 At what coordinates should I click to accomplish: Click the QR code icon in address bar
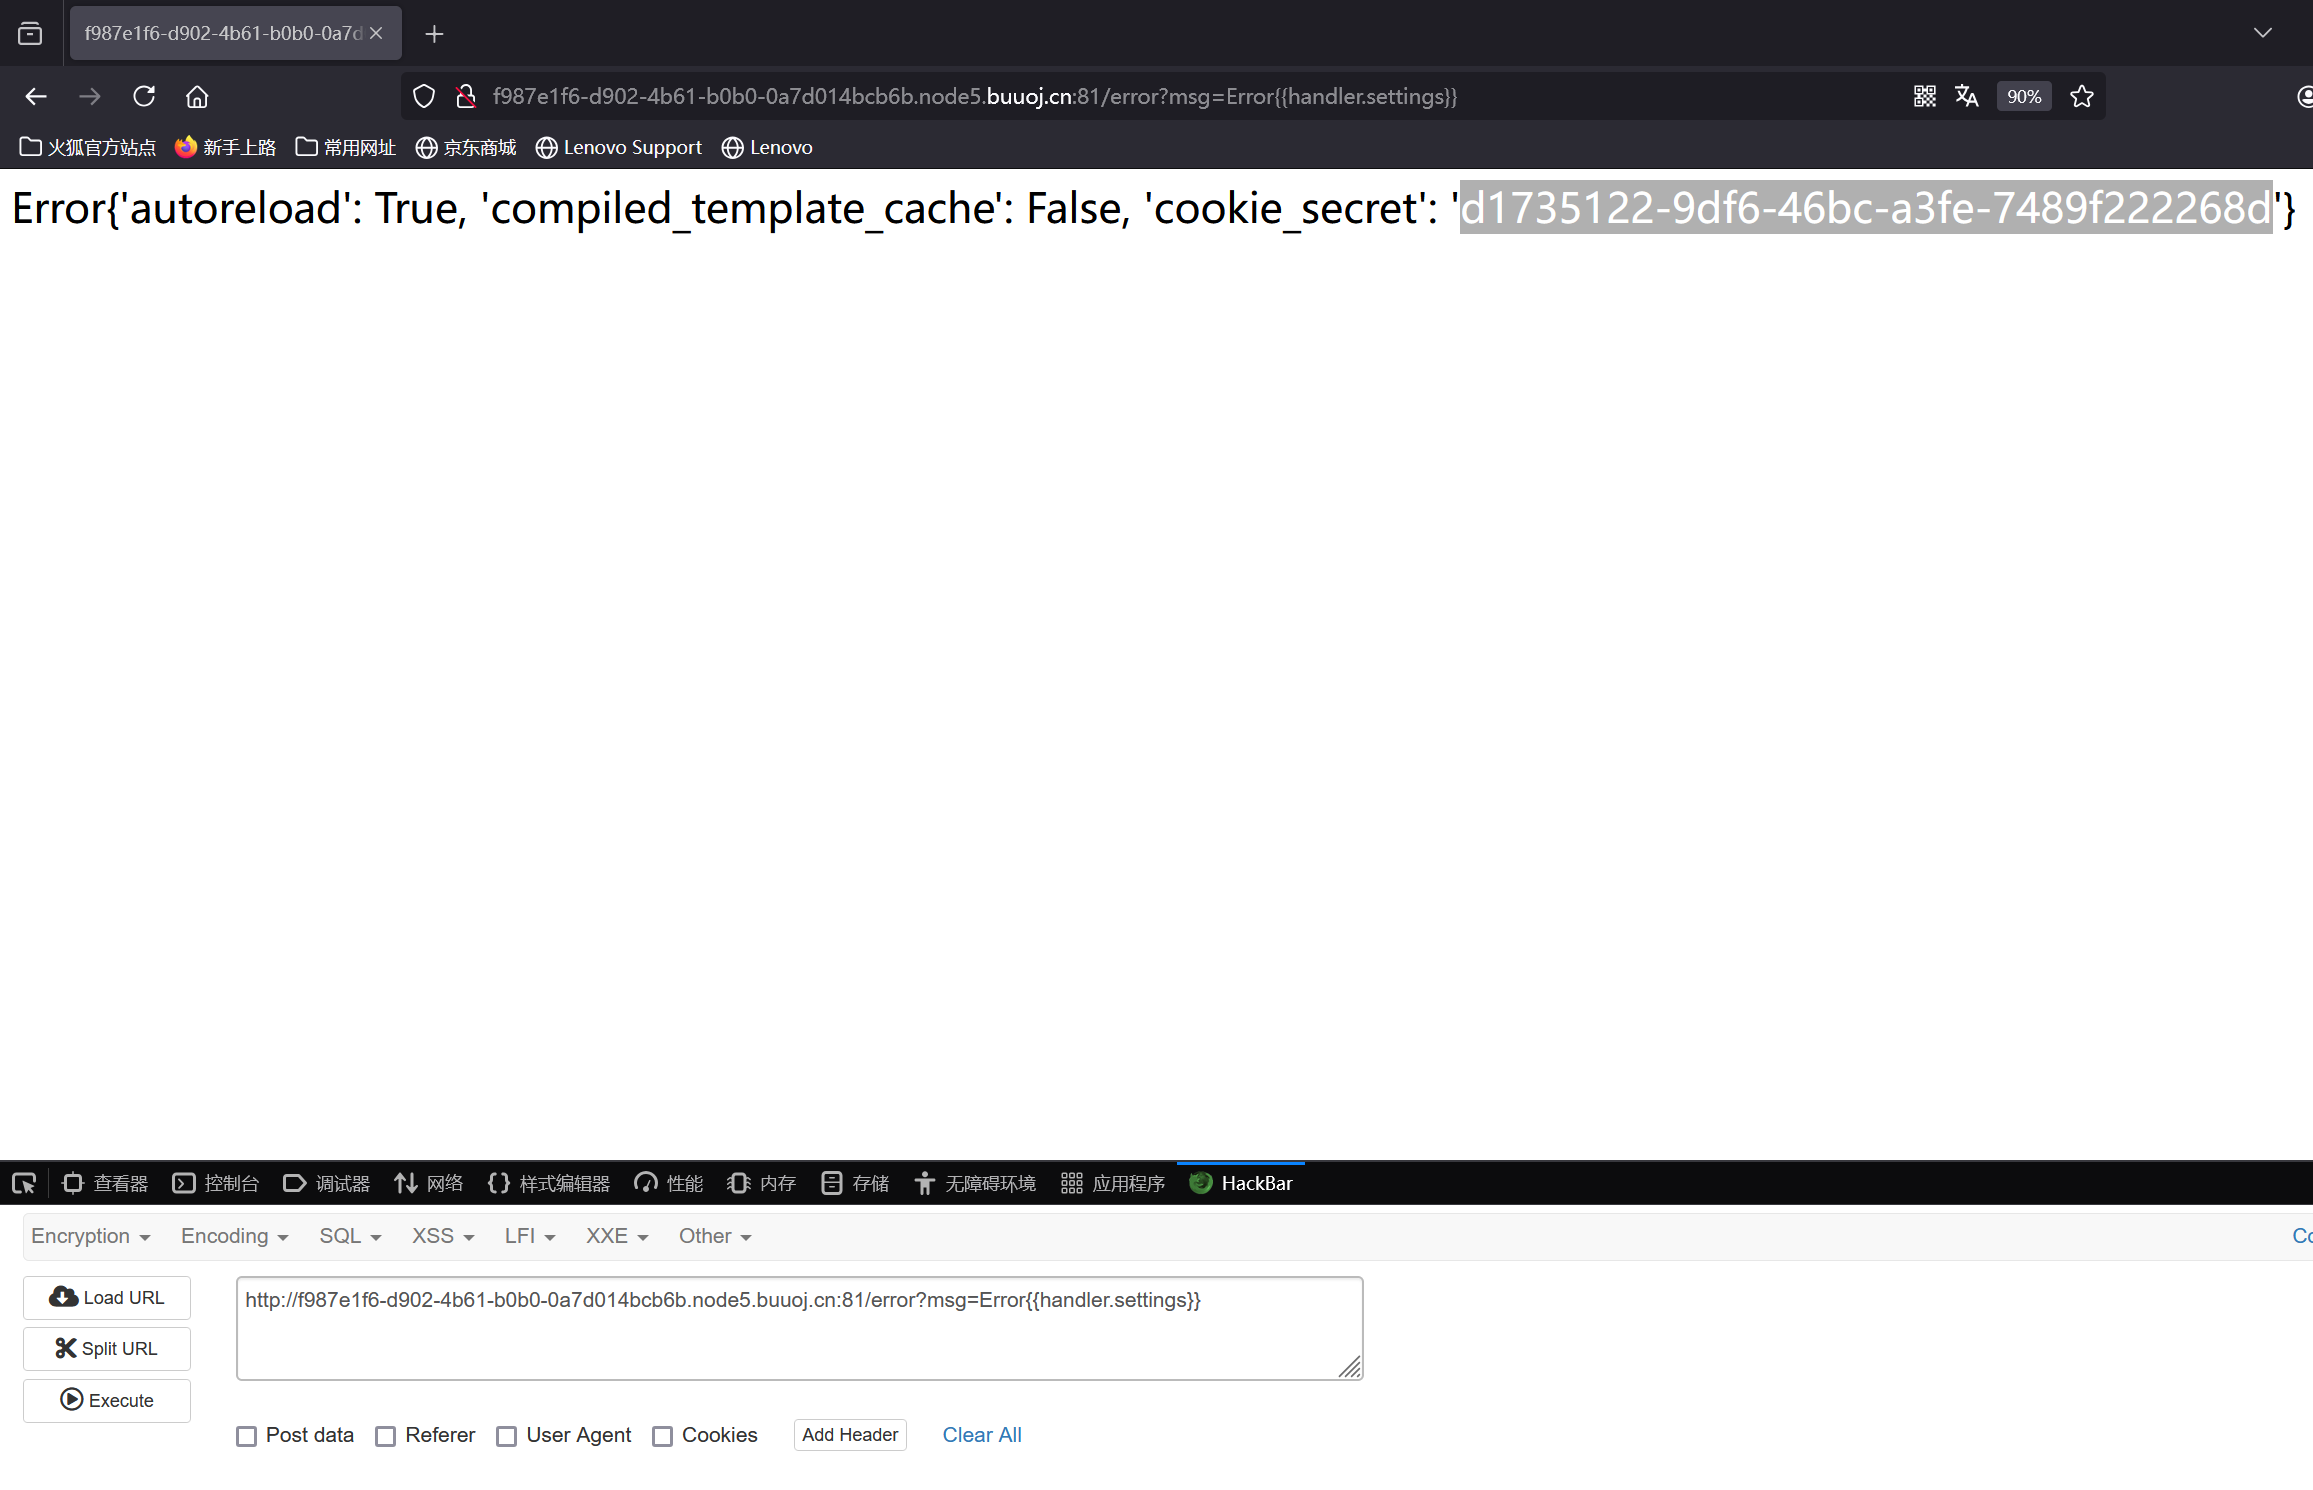tap(1925, 96)
